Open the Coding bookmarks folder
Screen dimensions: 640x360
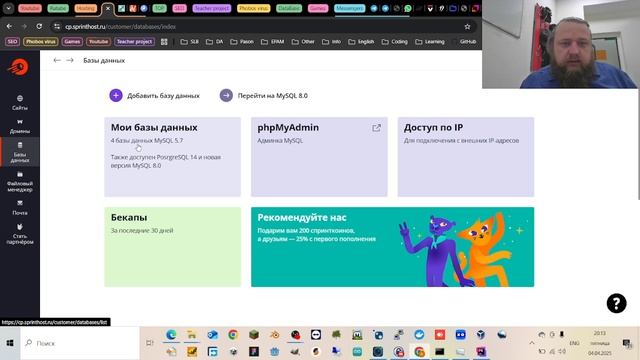coord(395,42)
